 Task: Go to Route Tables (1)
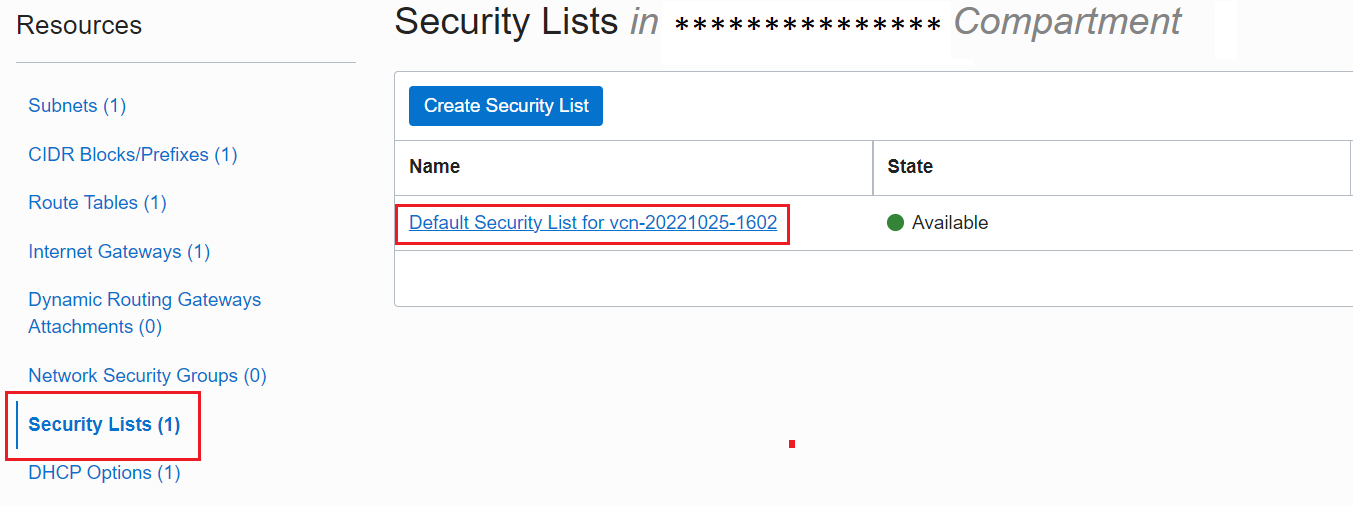tap(97, 203)
